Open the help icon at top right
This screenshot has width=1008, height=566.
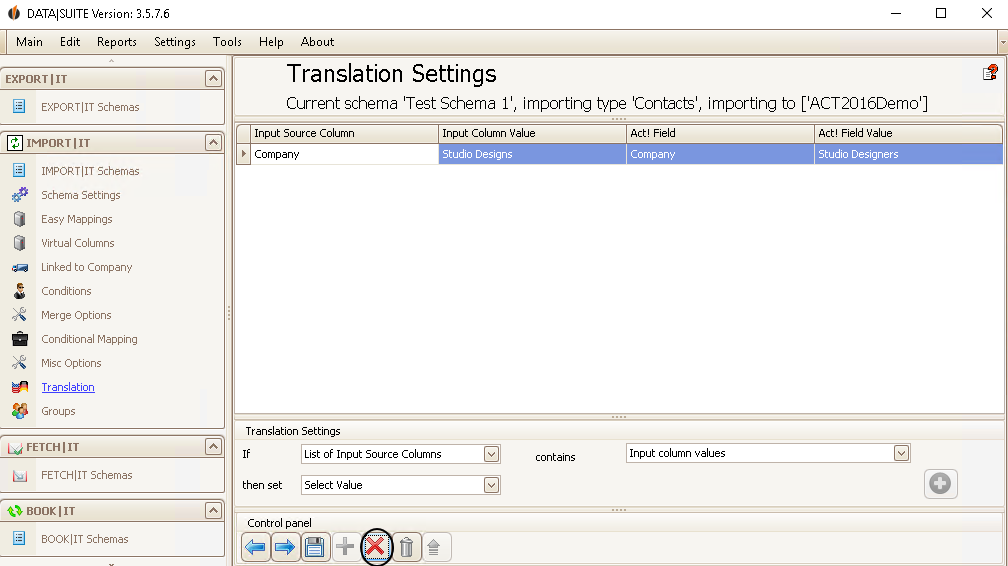pyautogui.click(x=990, y=73)
